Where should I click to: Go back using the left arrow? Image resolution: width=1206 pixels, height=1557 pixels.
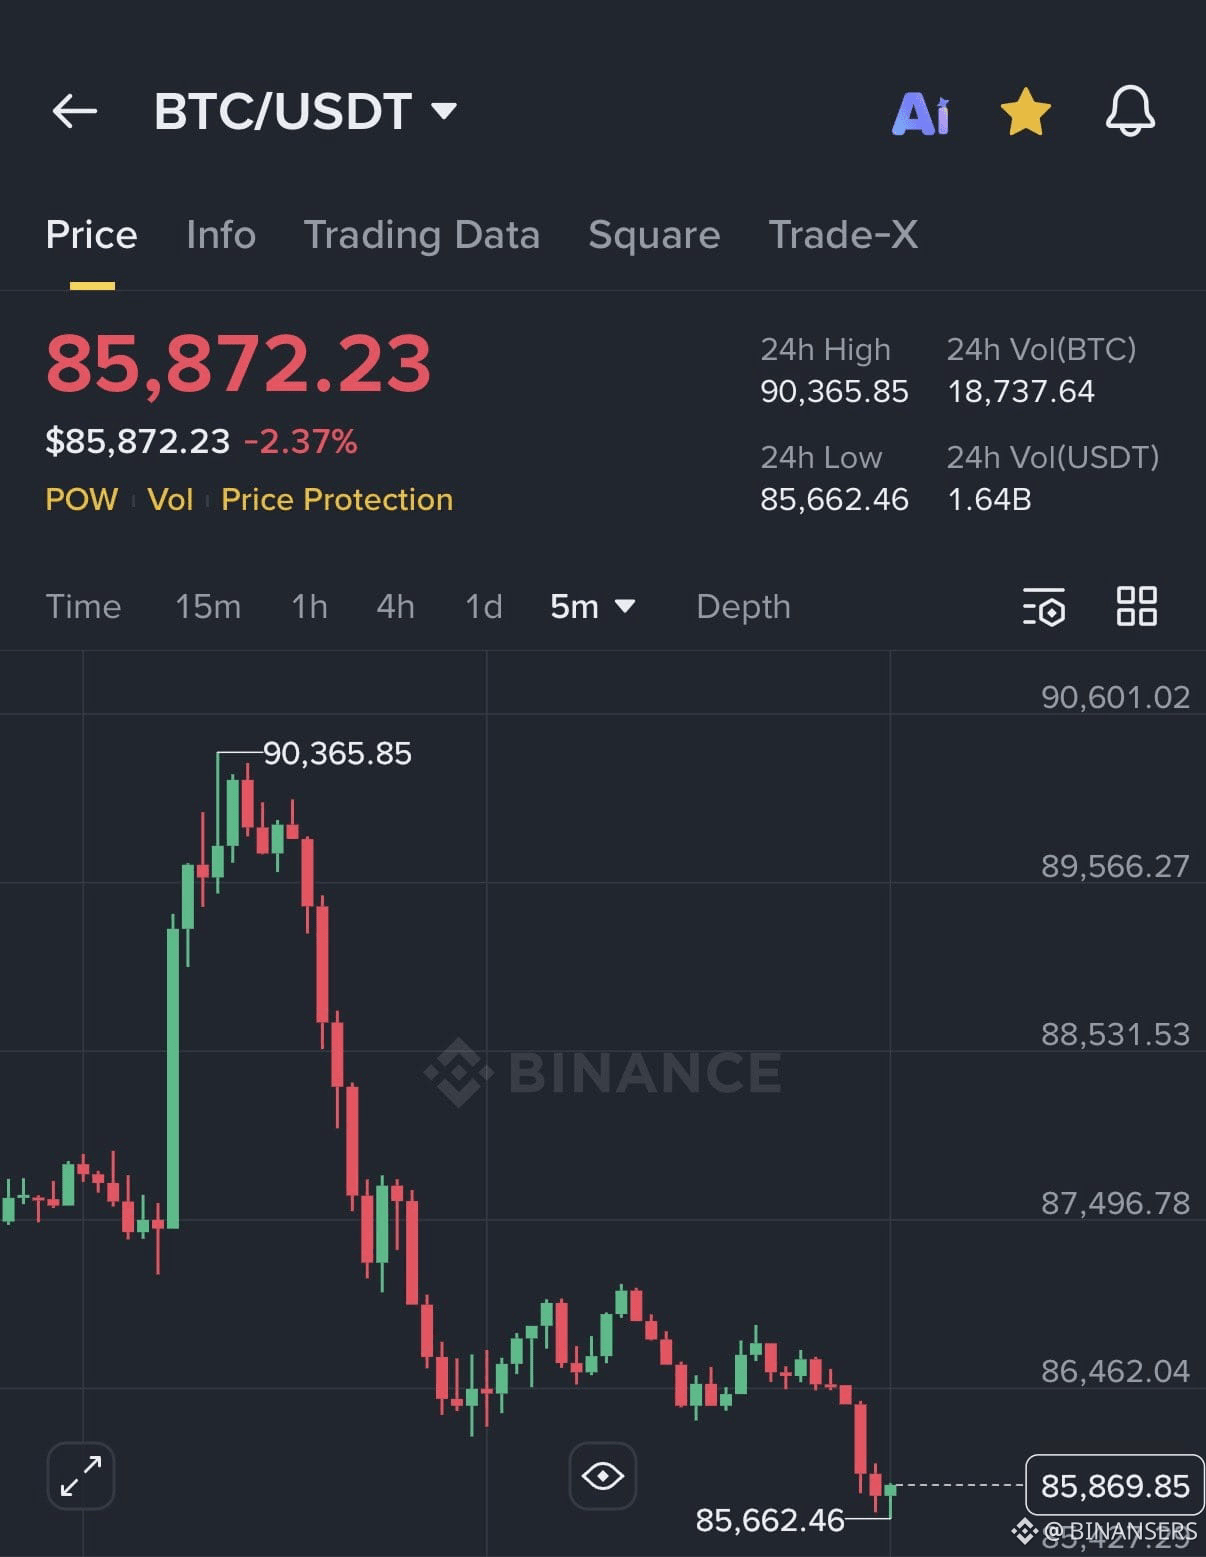75,111
